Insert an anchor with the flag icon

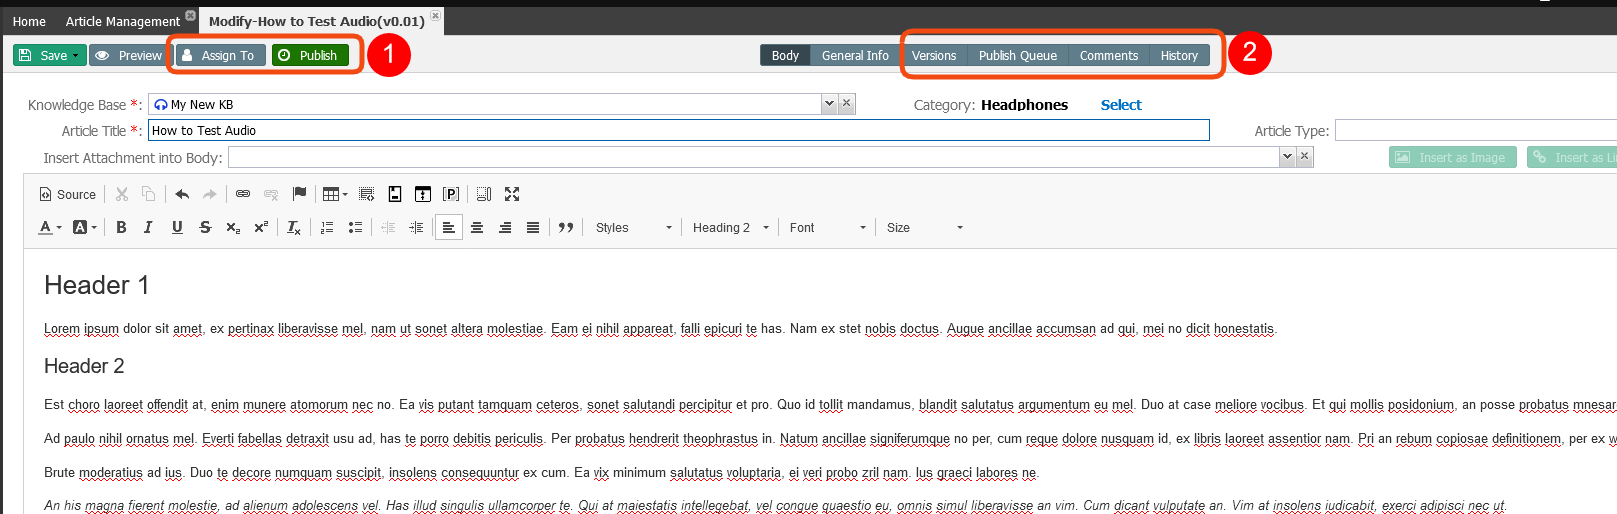pyautogui.click(x=299, y=194)
